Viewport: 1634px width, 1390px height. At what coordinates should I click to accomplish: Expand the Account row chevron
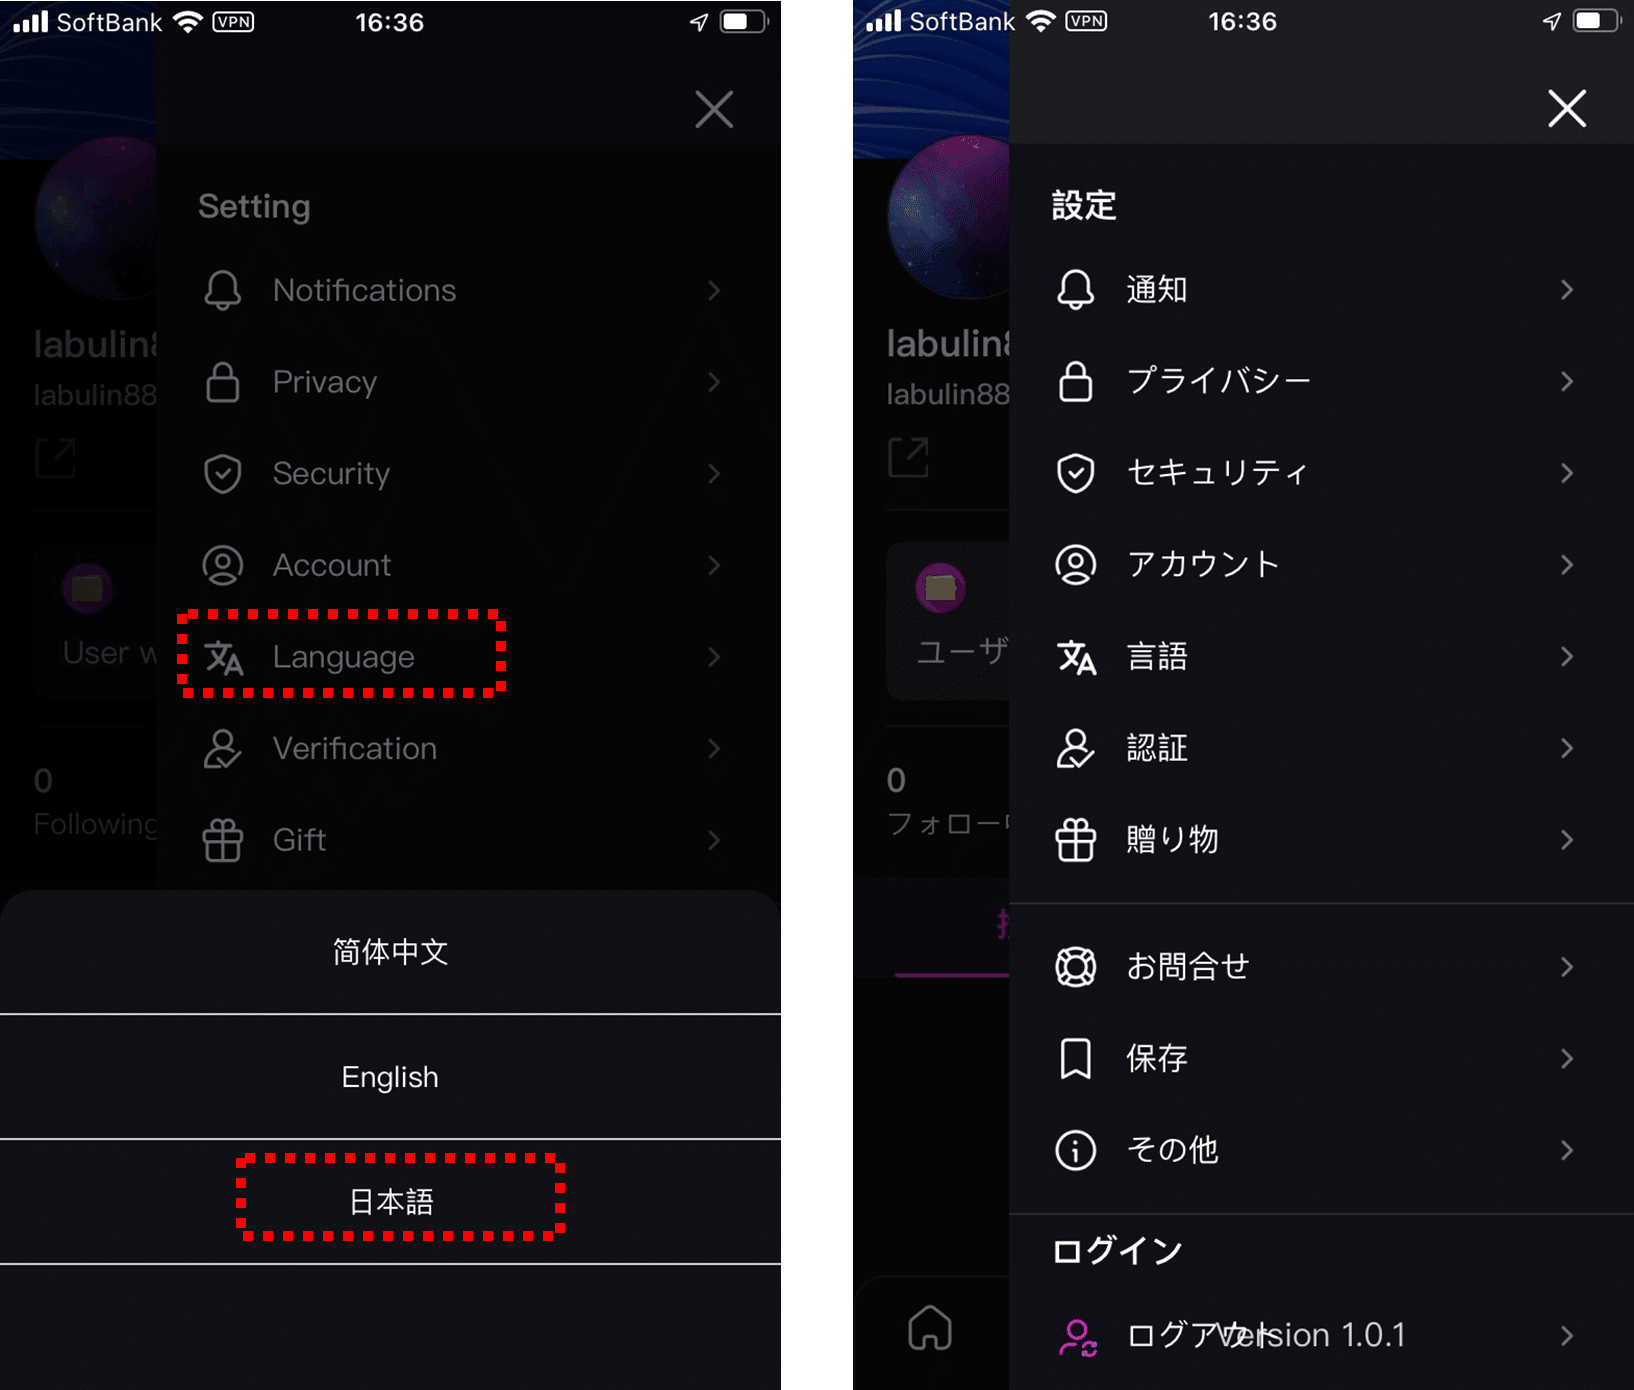coord(714,565)
